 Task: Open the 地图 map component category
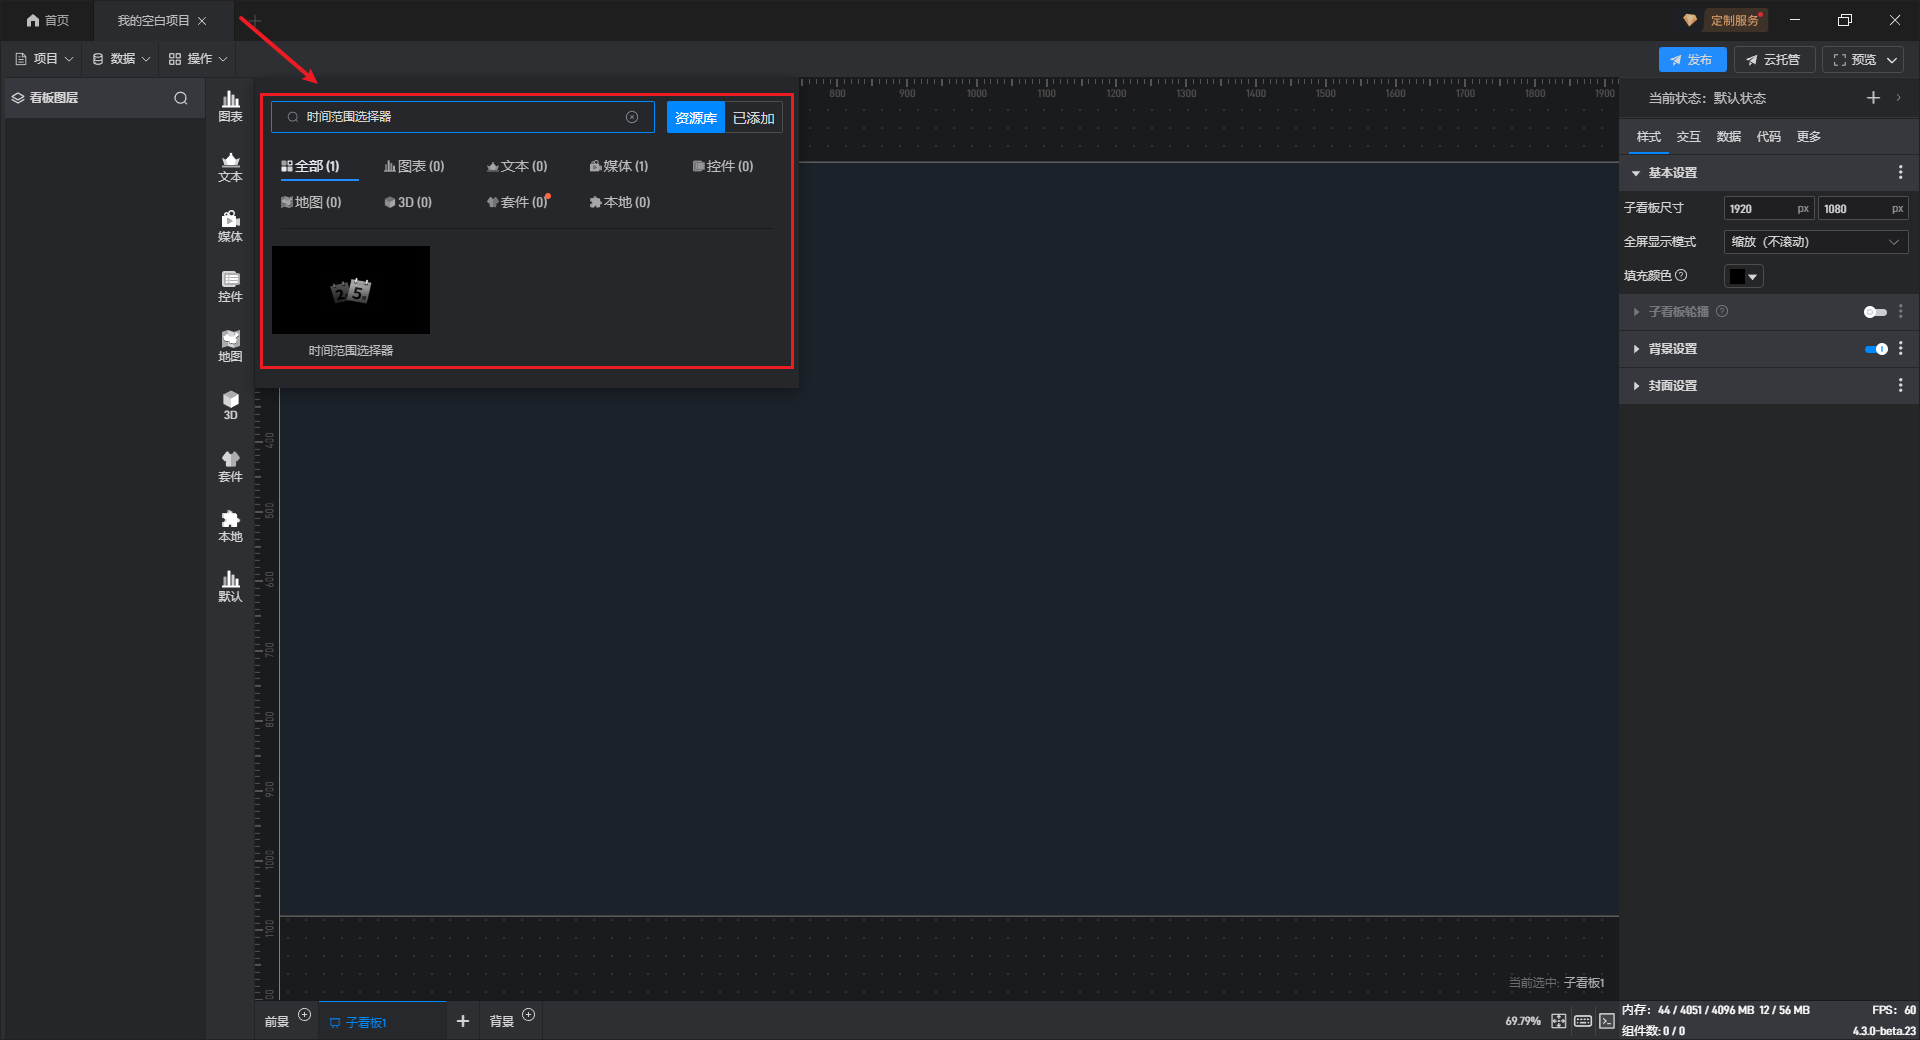pos(230,346)
